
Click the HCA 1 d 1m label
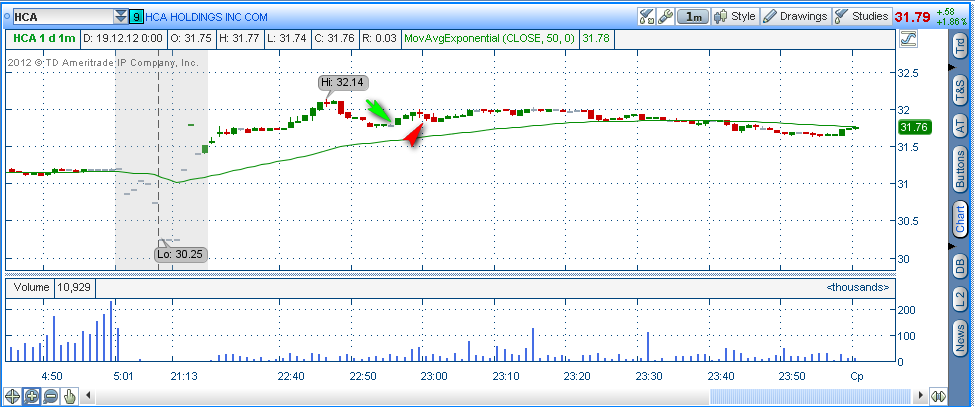42,39
